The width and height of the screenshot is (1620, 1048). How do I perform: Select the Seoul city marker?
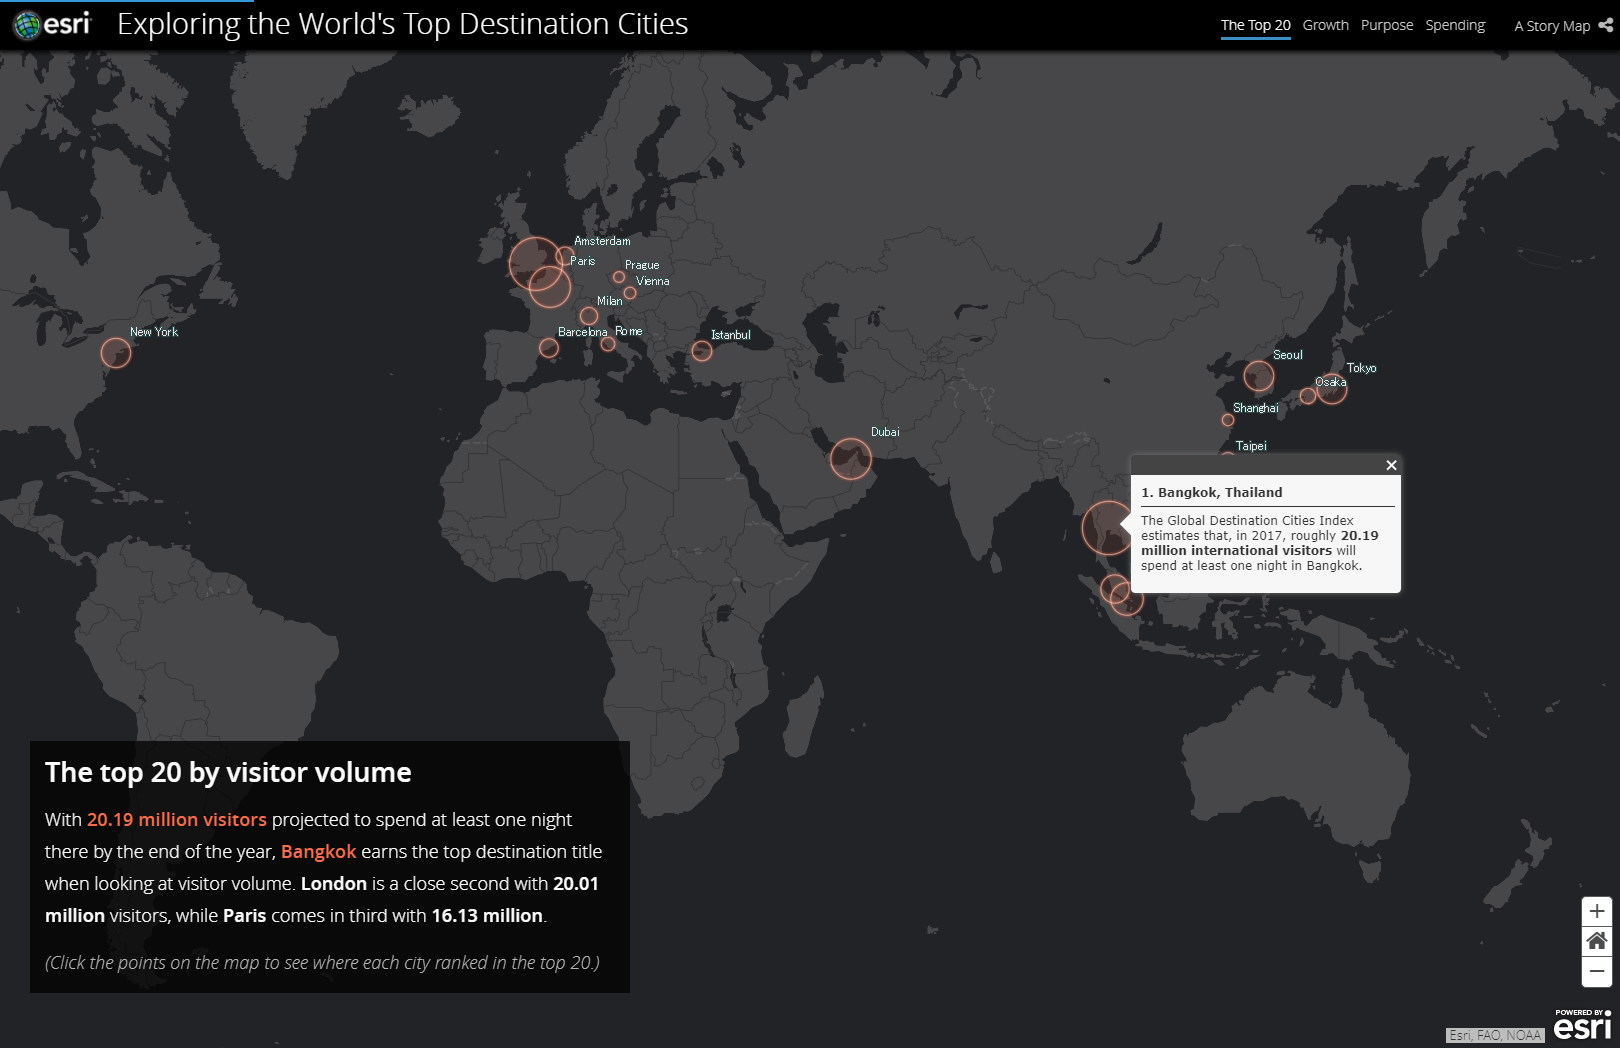tap(1258, 376)
